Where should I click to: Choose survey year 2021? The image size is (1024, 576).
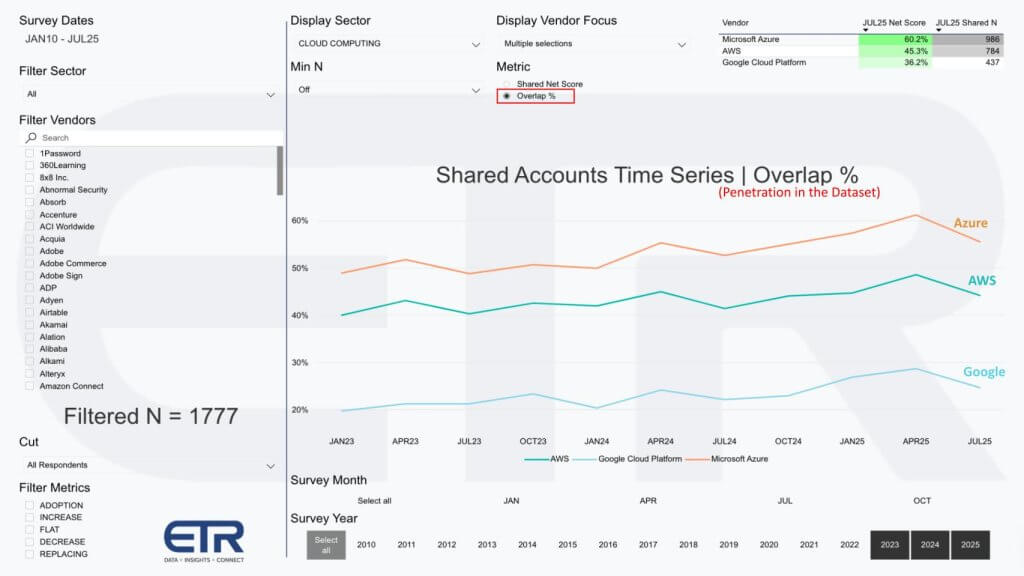[x=809, y=545]
